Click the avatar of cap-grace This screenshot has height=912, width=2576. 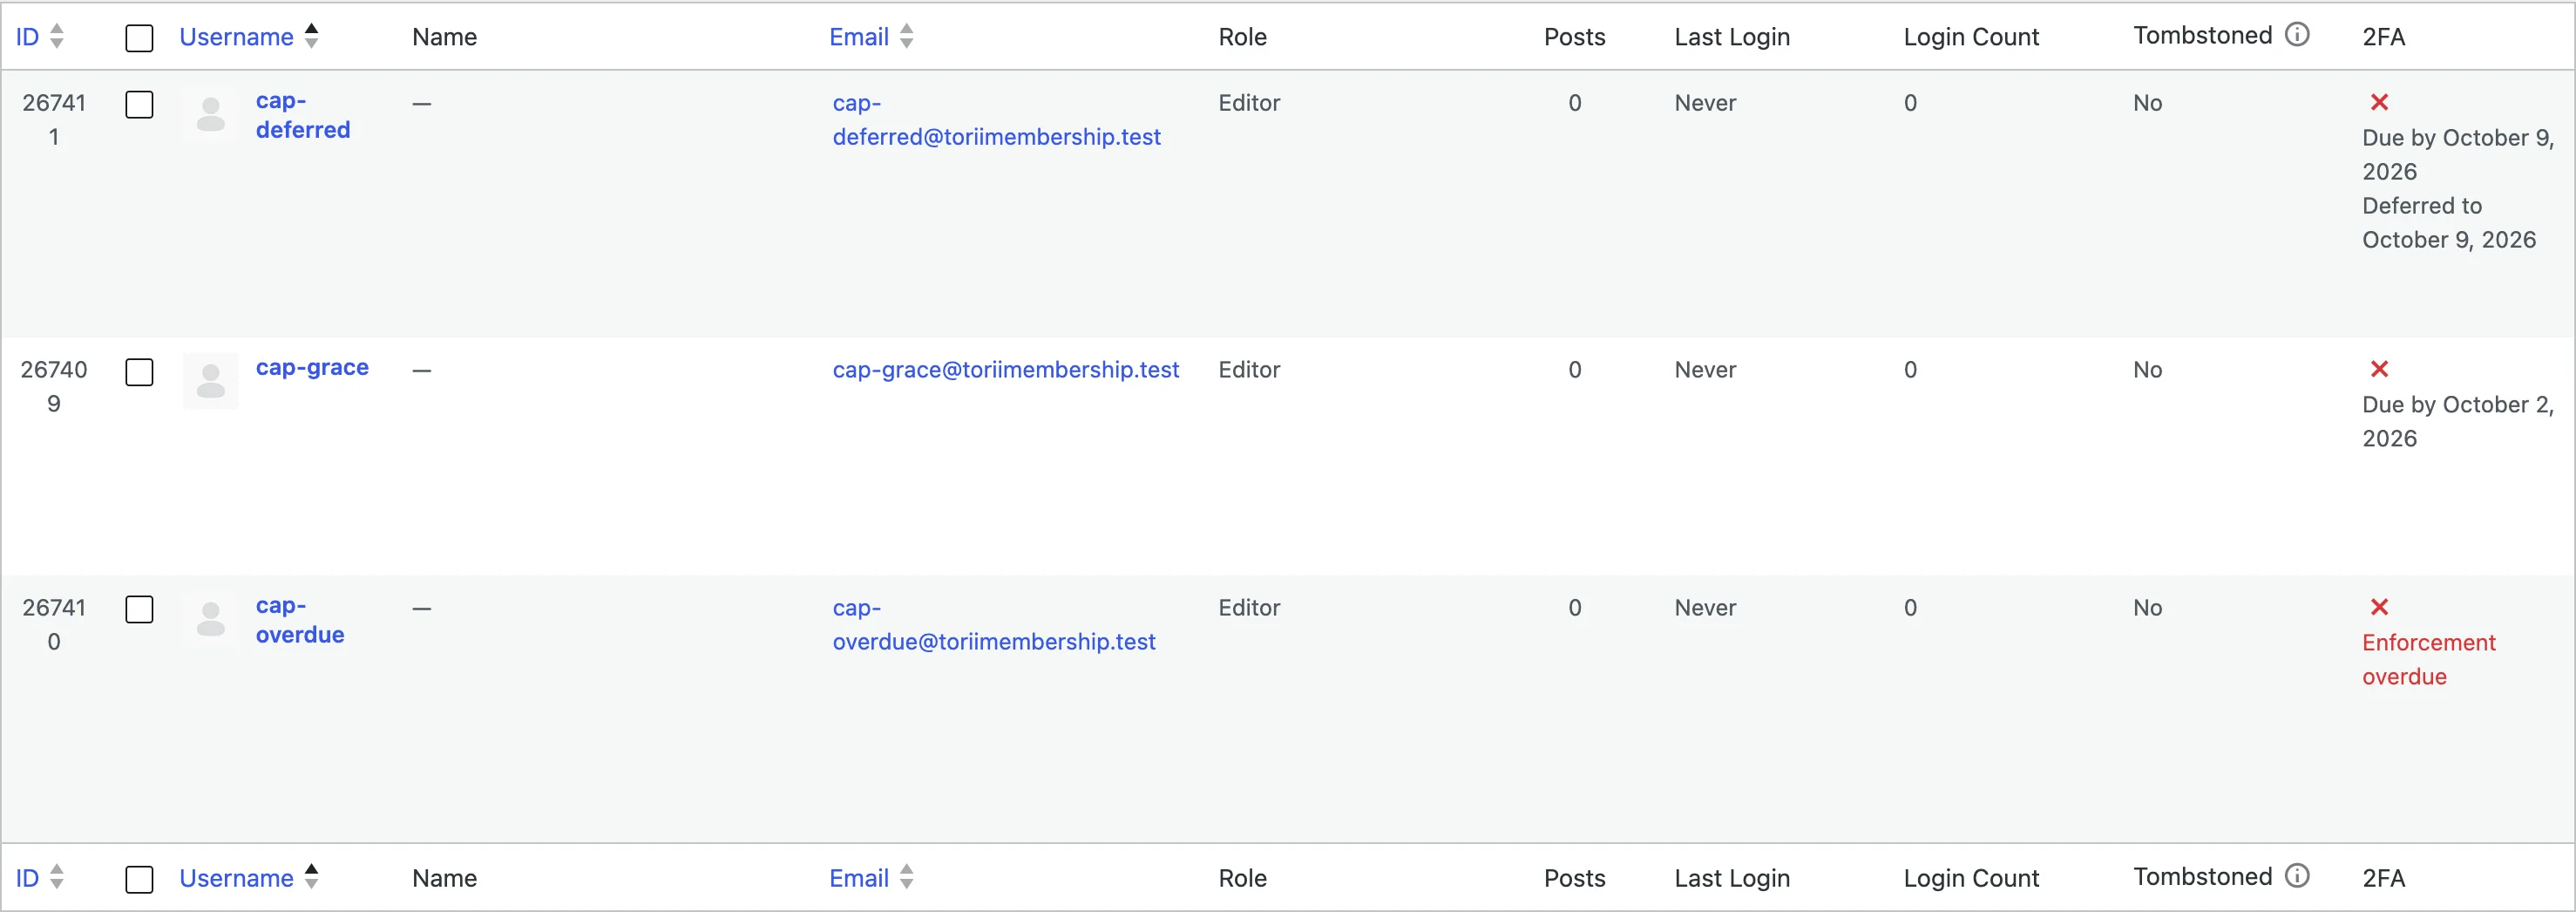[x=210, y=381]
